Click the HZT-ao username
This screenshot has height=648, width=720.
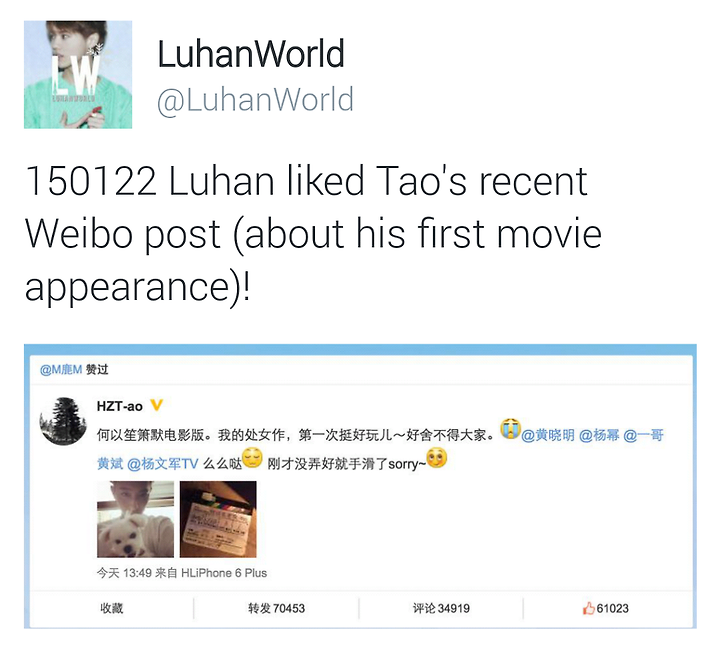[119, 406]
